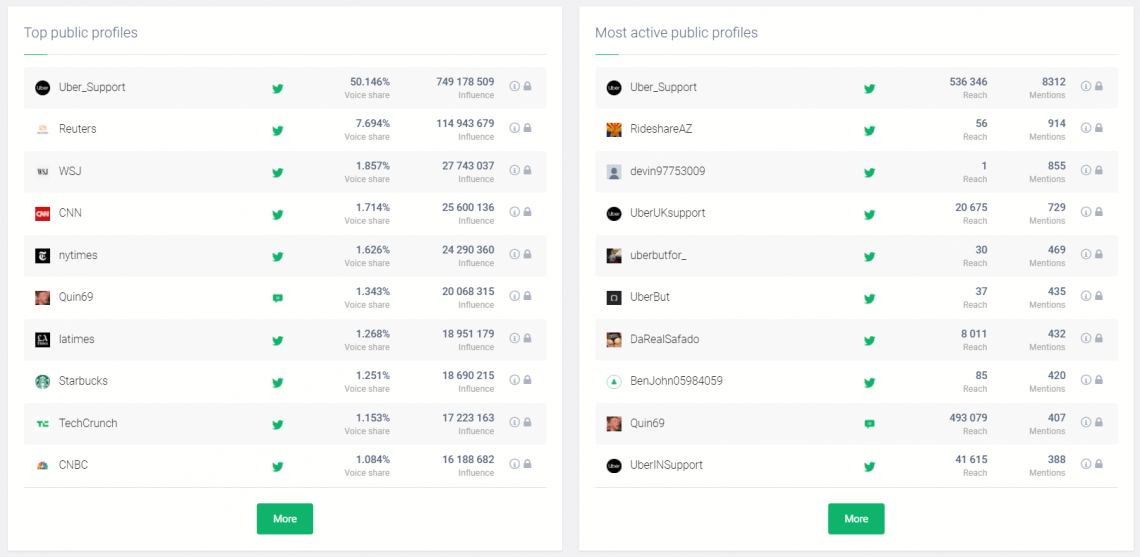Click the Twitter icon in DaRealSafado row
Viewport: 1140px width, 557px height.
(x=869, y=340)
